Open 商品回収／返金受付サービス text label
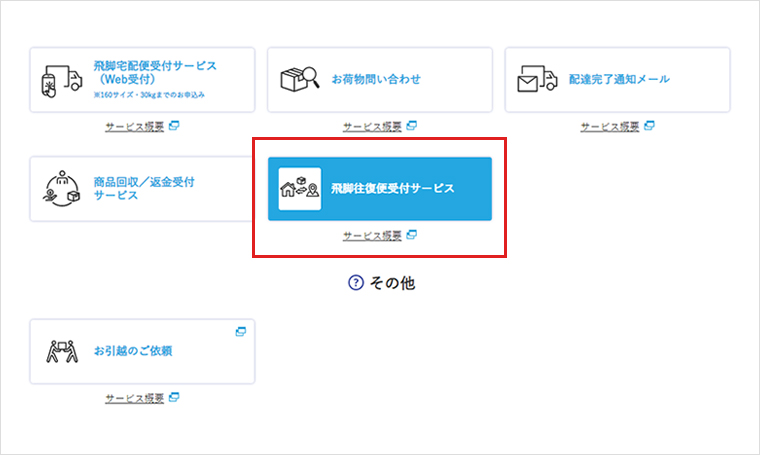 [143, 188]
